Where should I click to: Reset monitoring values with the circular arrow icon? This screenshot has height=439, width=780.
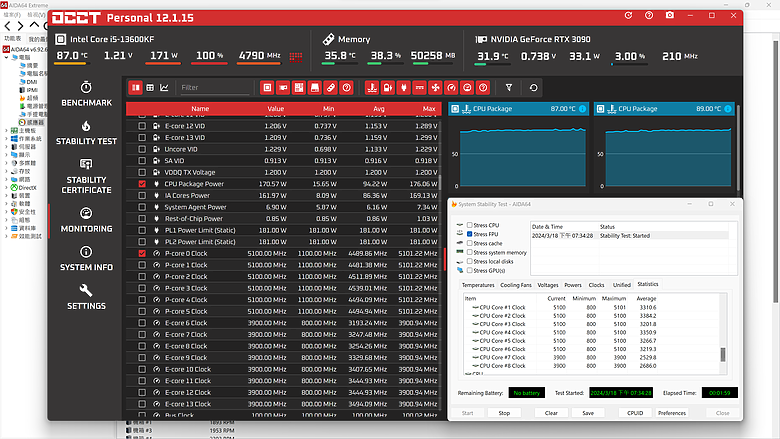[533, 88]
